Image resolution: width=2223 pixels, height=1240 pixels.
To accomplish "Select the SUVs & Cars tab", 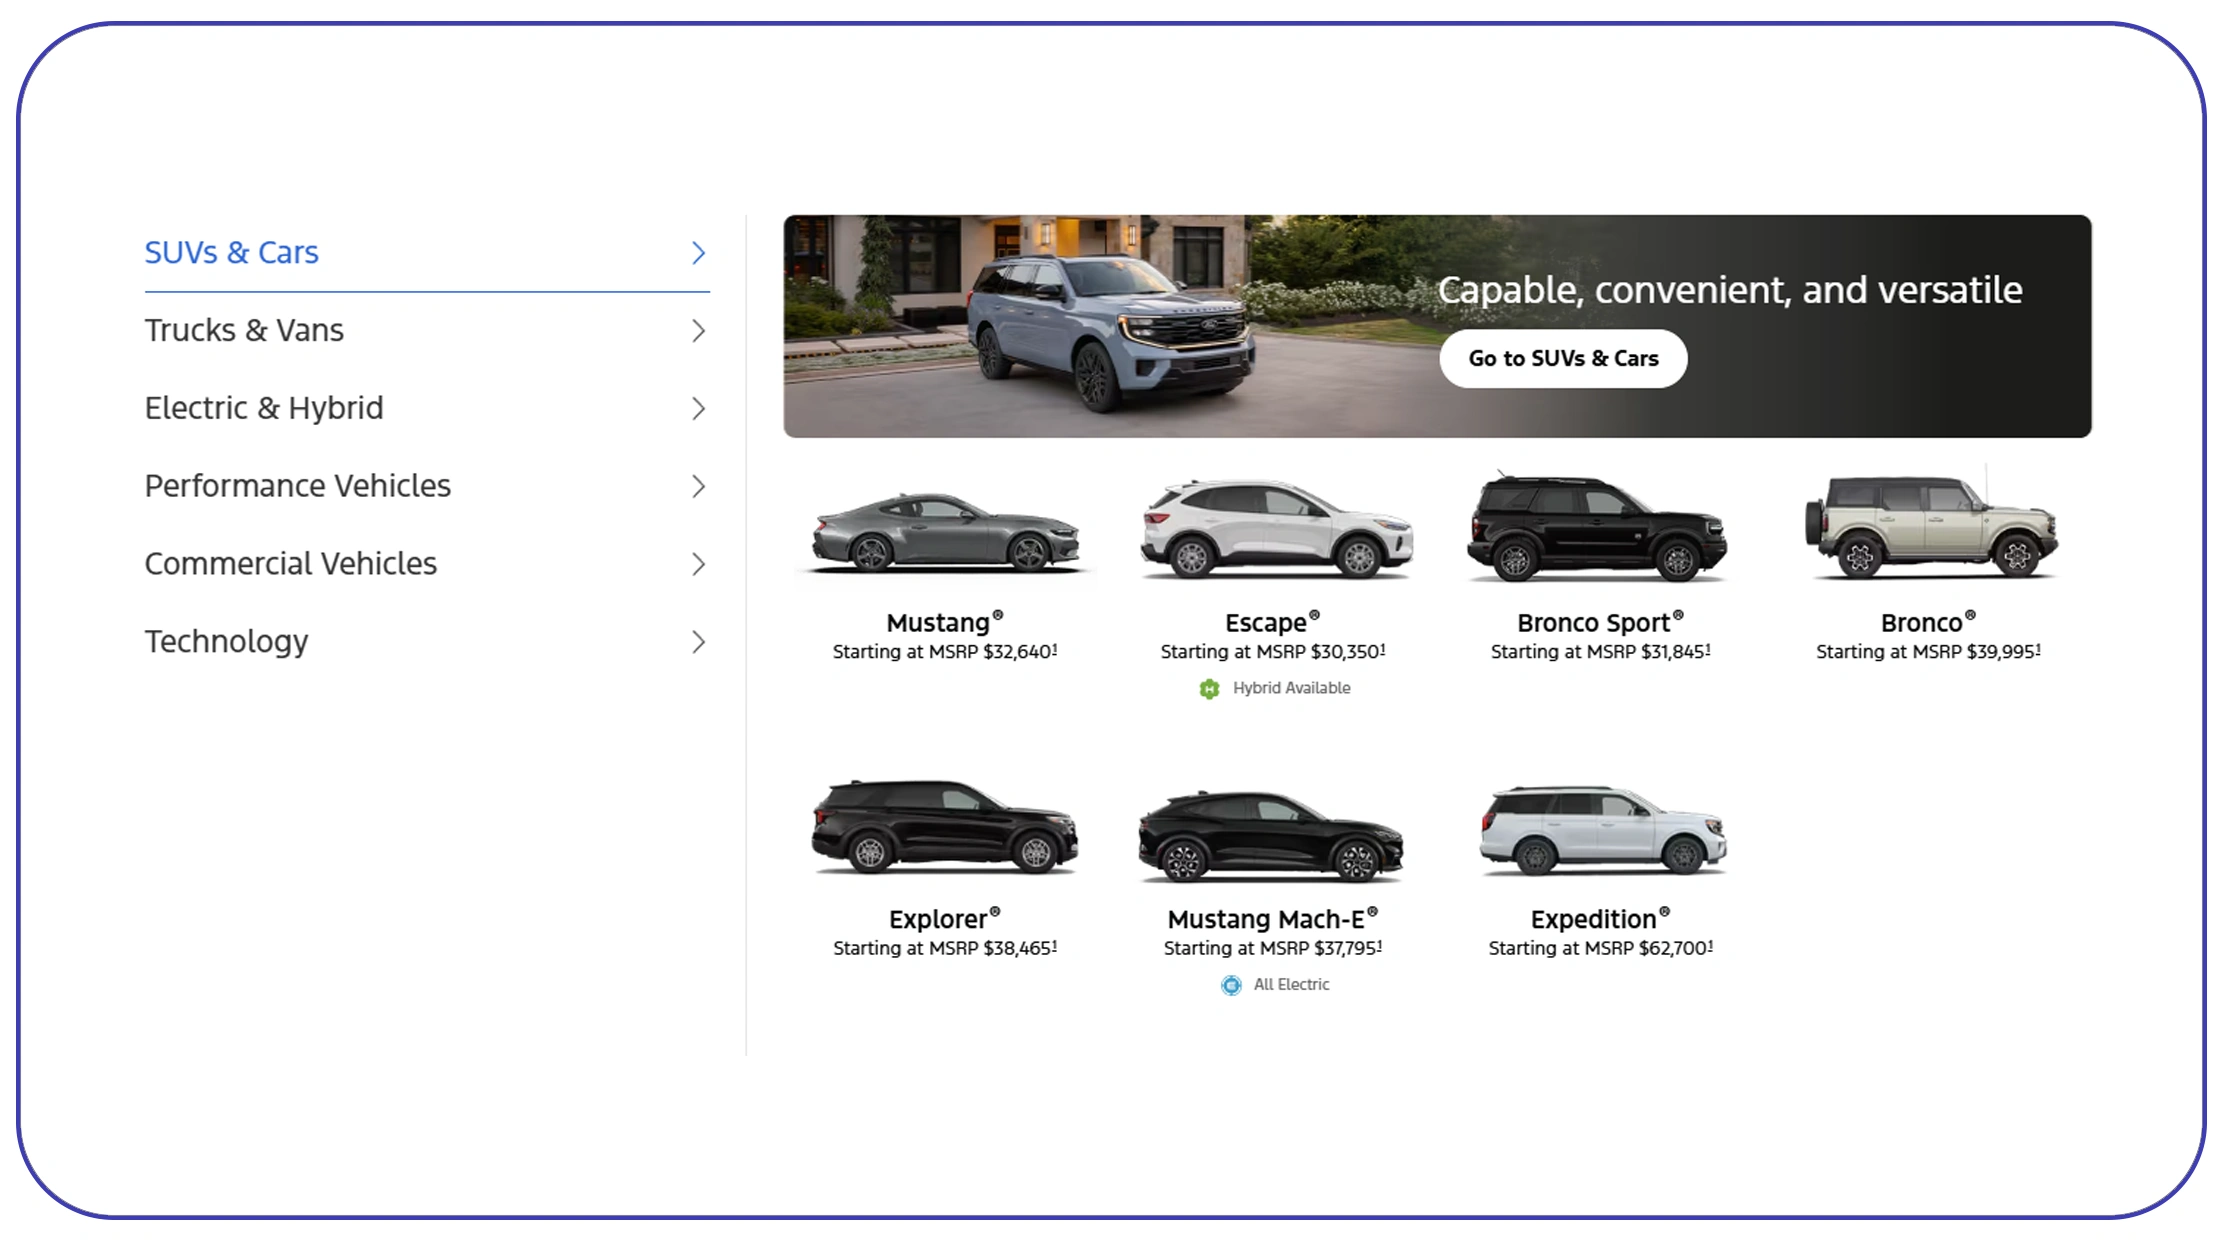I will click(x=231, y=252).
